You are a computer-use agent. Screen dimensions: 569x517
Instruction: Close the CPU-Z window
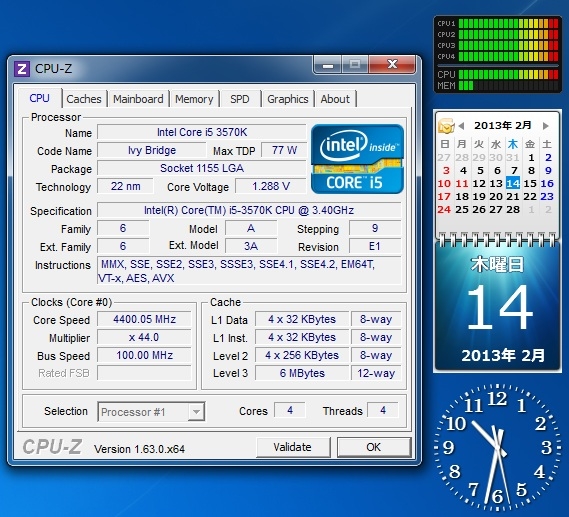[x=392, y=65]
